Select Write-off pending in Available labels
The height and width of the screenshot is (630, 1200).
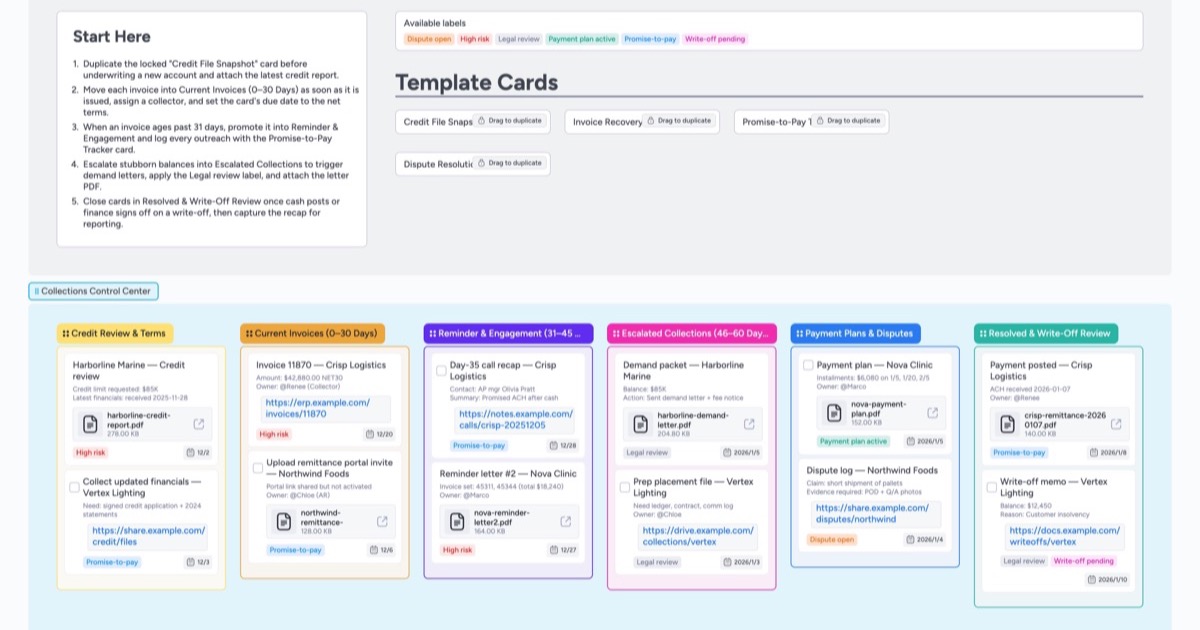[x=715, y=39]
